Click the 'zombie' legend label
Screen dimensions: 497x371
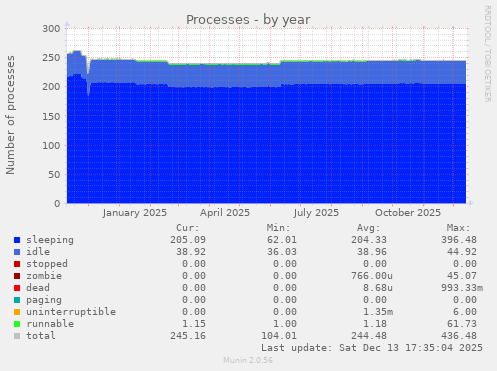(x=44, y=276)
